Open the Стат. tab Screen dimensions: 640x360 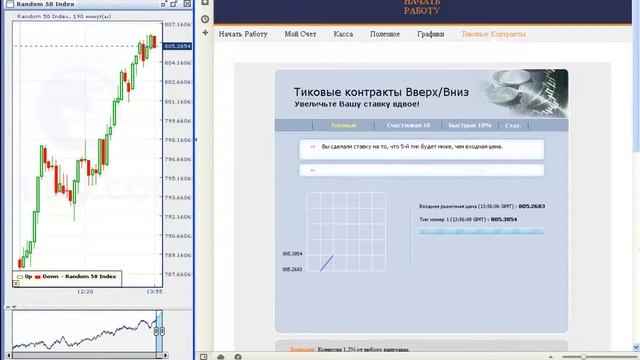[x=513, y=125]
